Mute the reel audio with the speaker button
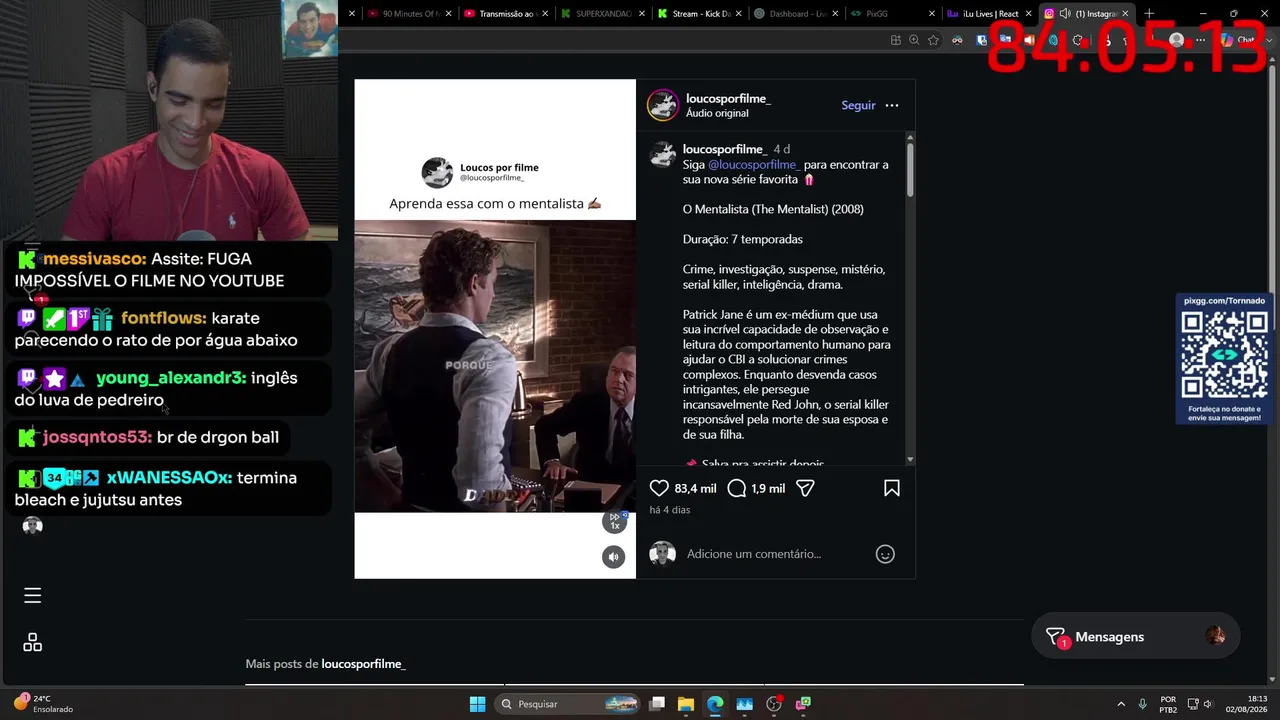The height and width of the screenshot is (720, 1280). tap(614, 557)
